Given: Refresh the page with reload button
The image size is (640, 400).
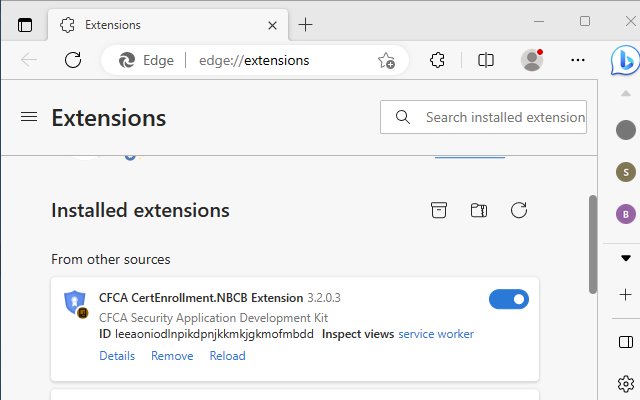Looking at the screenshot, I should coord(73,60).
